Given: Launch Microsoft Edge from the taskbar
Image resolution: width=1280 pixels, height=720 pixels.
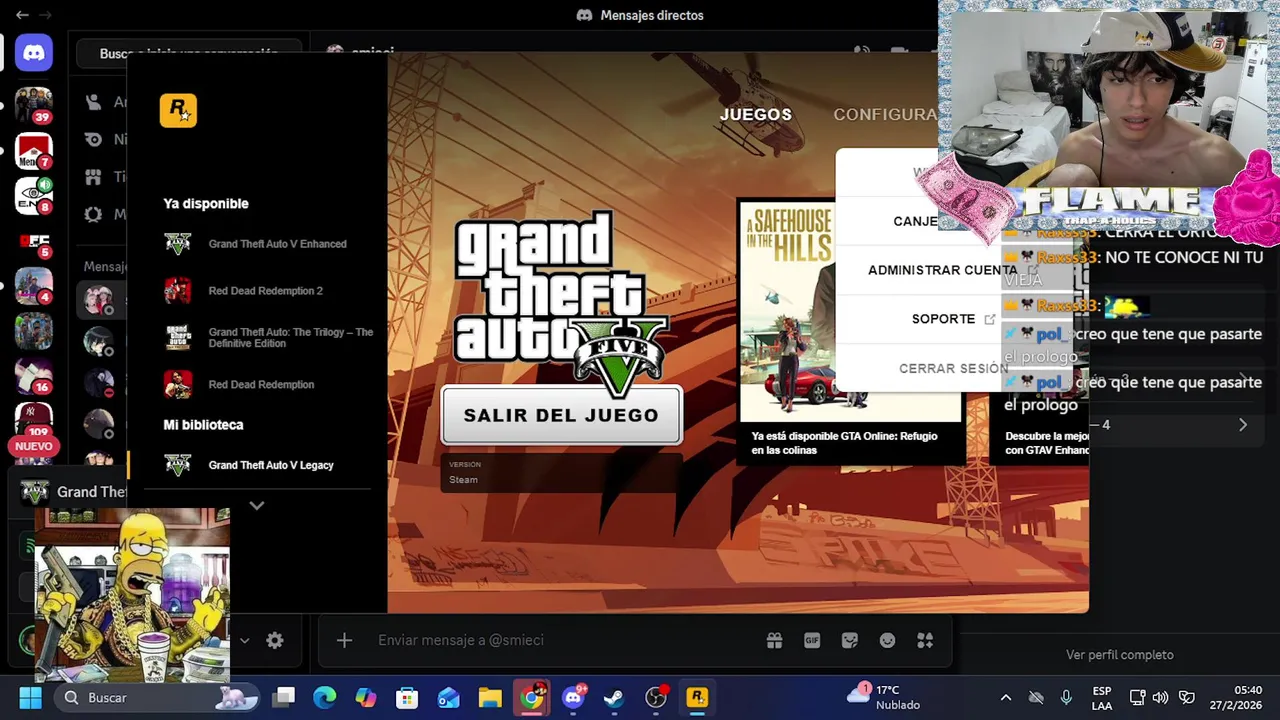Looking at the screenshot, I should (x=325, y=698).
